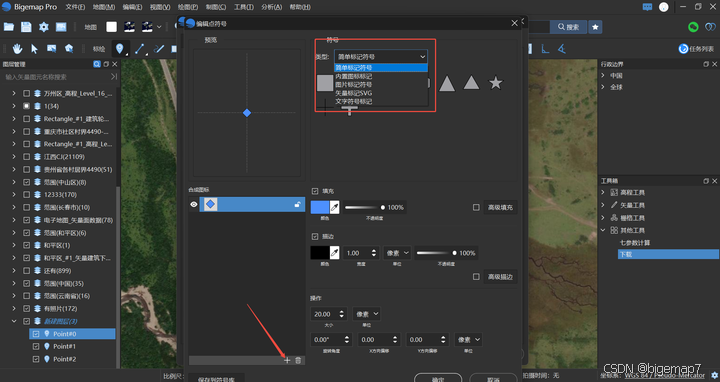Click the double-heart icon at top right
The image size is (720, 382).
click(710, 27)
